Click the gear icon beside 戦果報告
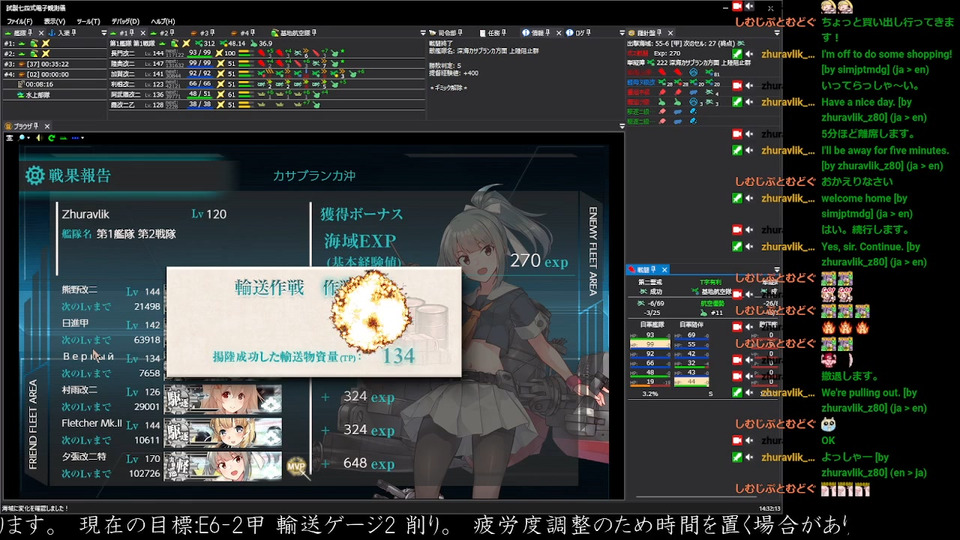The image size is (960, 540). 34,175
